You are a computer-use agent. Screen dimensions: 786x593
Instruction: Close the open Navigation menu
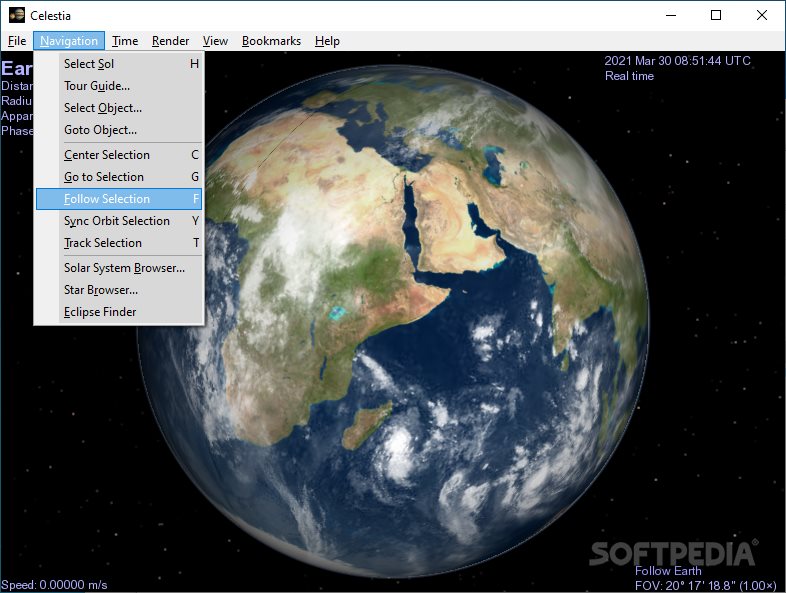point(69,41)
